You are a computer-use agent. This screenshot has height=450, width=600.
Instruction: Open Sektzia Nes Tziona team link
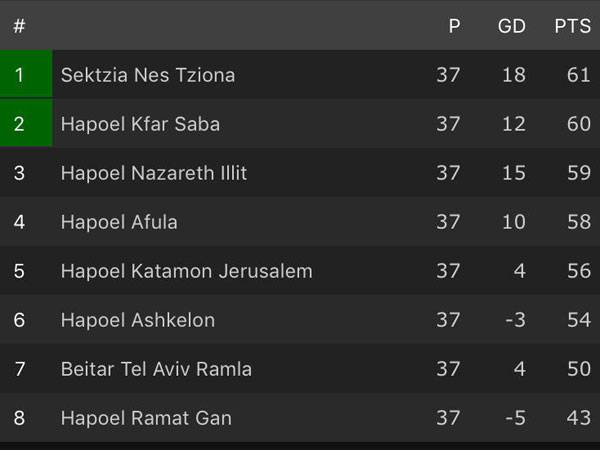pyautogui.click(x=148, y=75)
